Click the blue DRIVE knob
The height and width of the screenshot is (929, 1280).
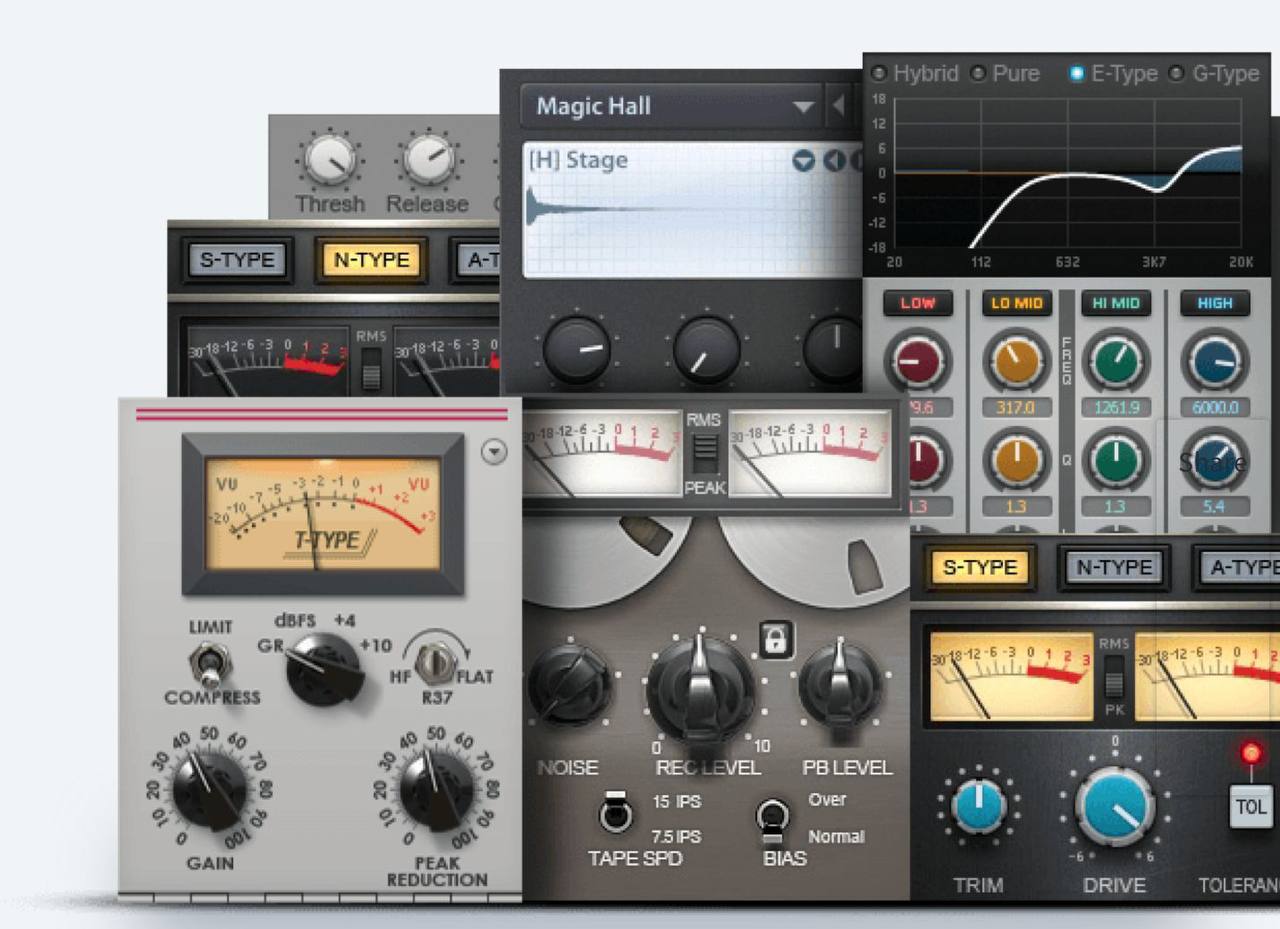[1114, 806]
